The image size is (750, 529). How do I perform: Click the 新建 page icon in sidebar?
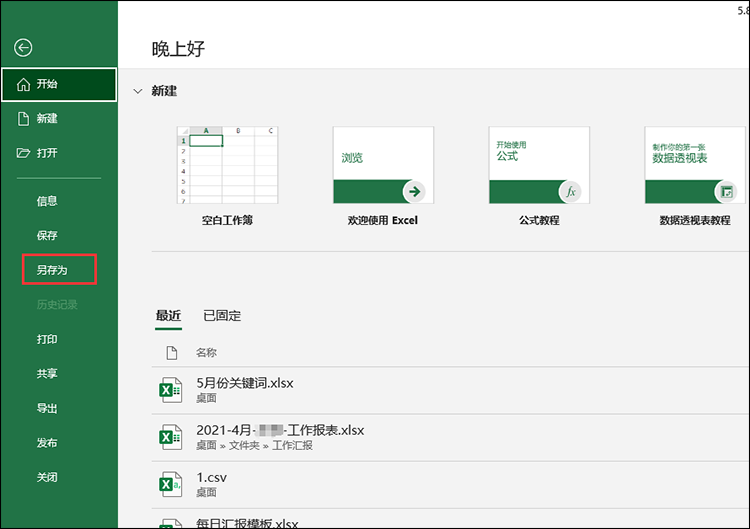23,119
